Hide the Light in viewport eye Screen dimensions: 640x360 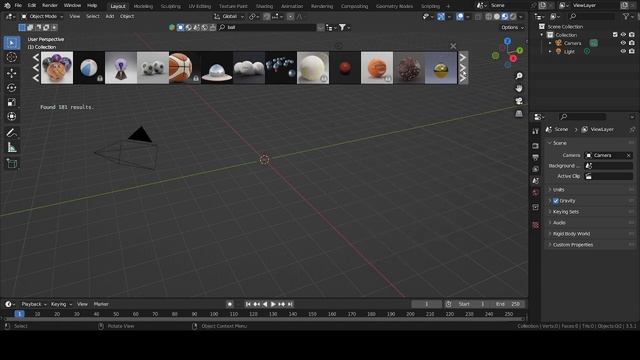point(623,51)
